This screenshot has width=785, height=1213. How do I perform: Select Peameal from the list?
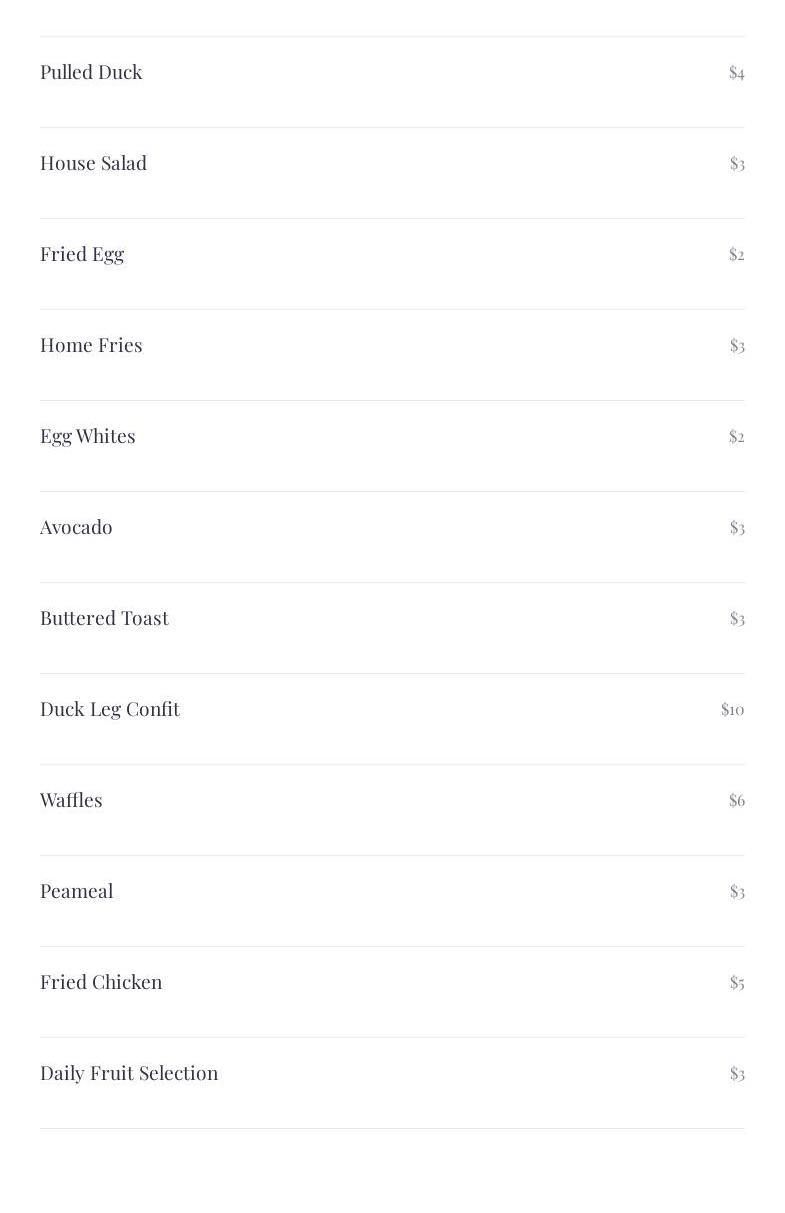pos(76,891)
